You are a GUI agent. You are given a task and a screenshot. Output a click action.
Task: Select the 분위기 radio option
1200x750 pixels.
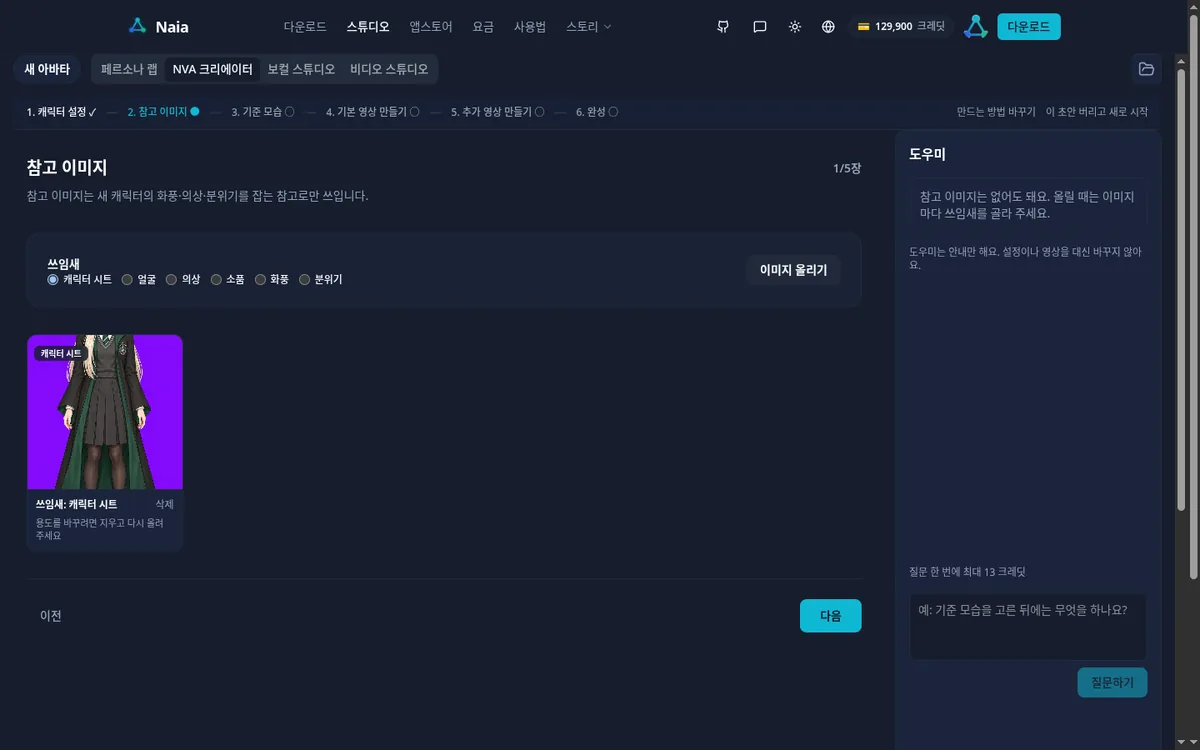305,280
